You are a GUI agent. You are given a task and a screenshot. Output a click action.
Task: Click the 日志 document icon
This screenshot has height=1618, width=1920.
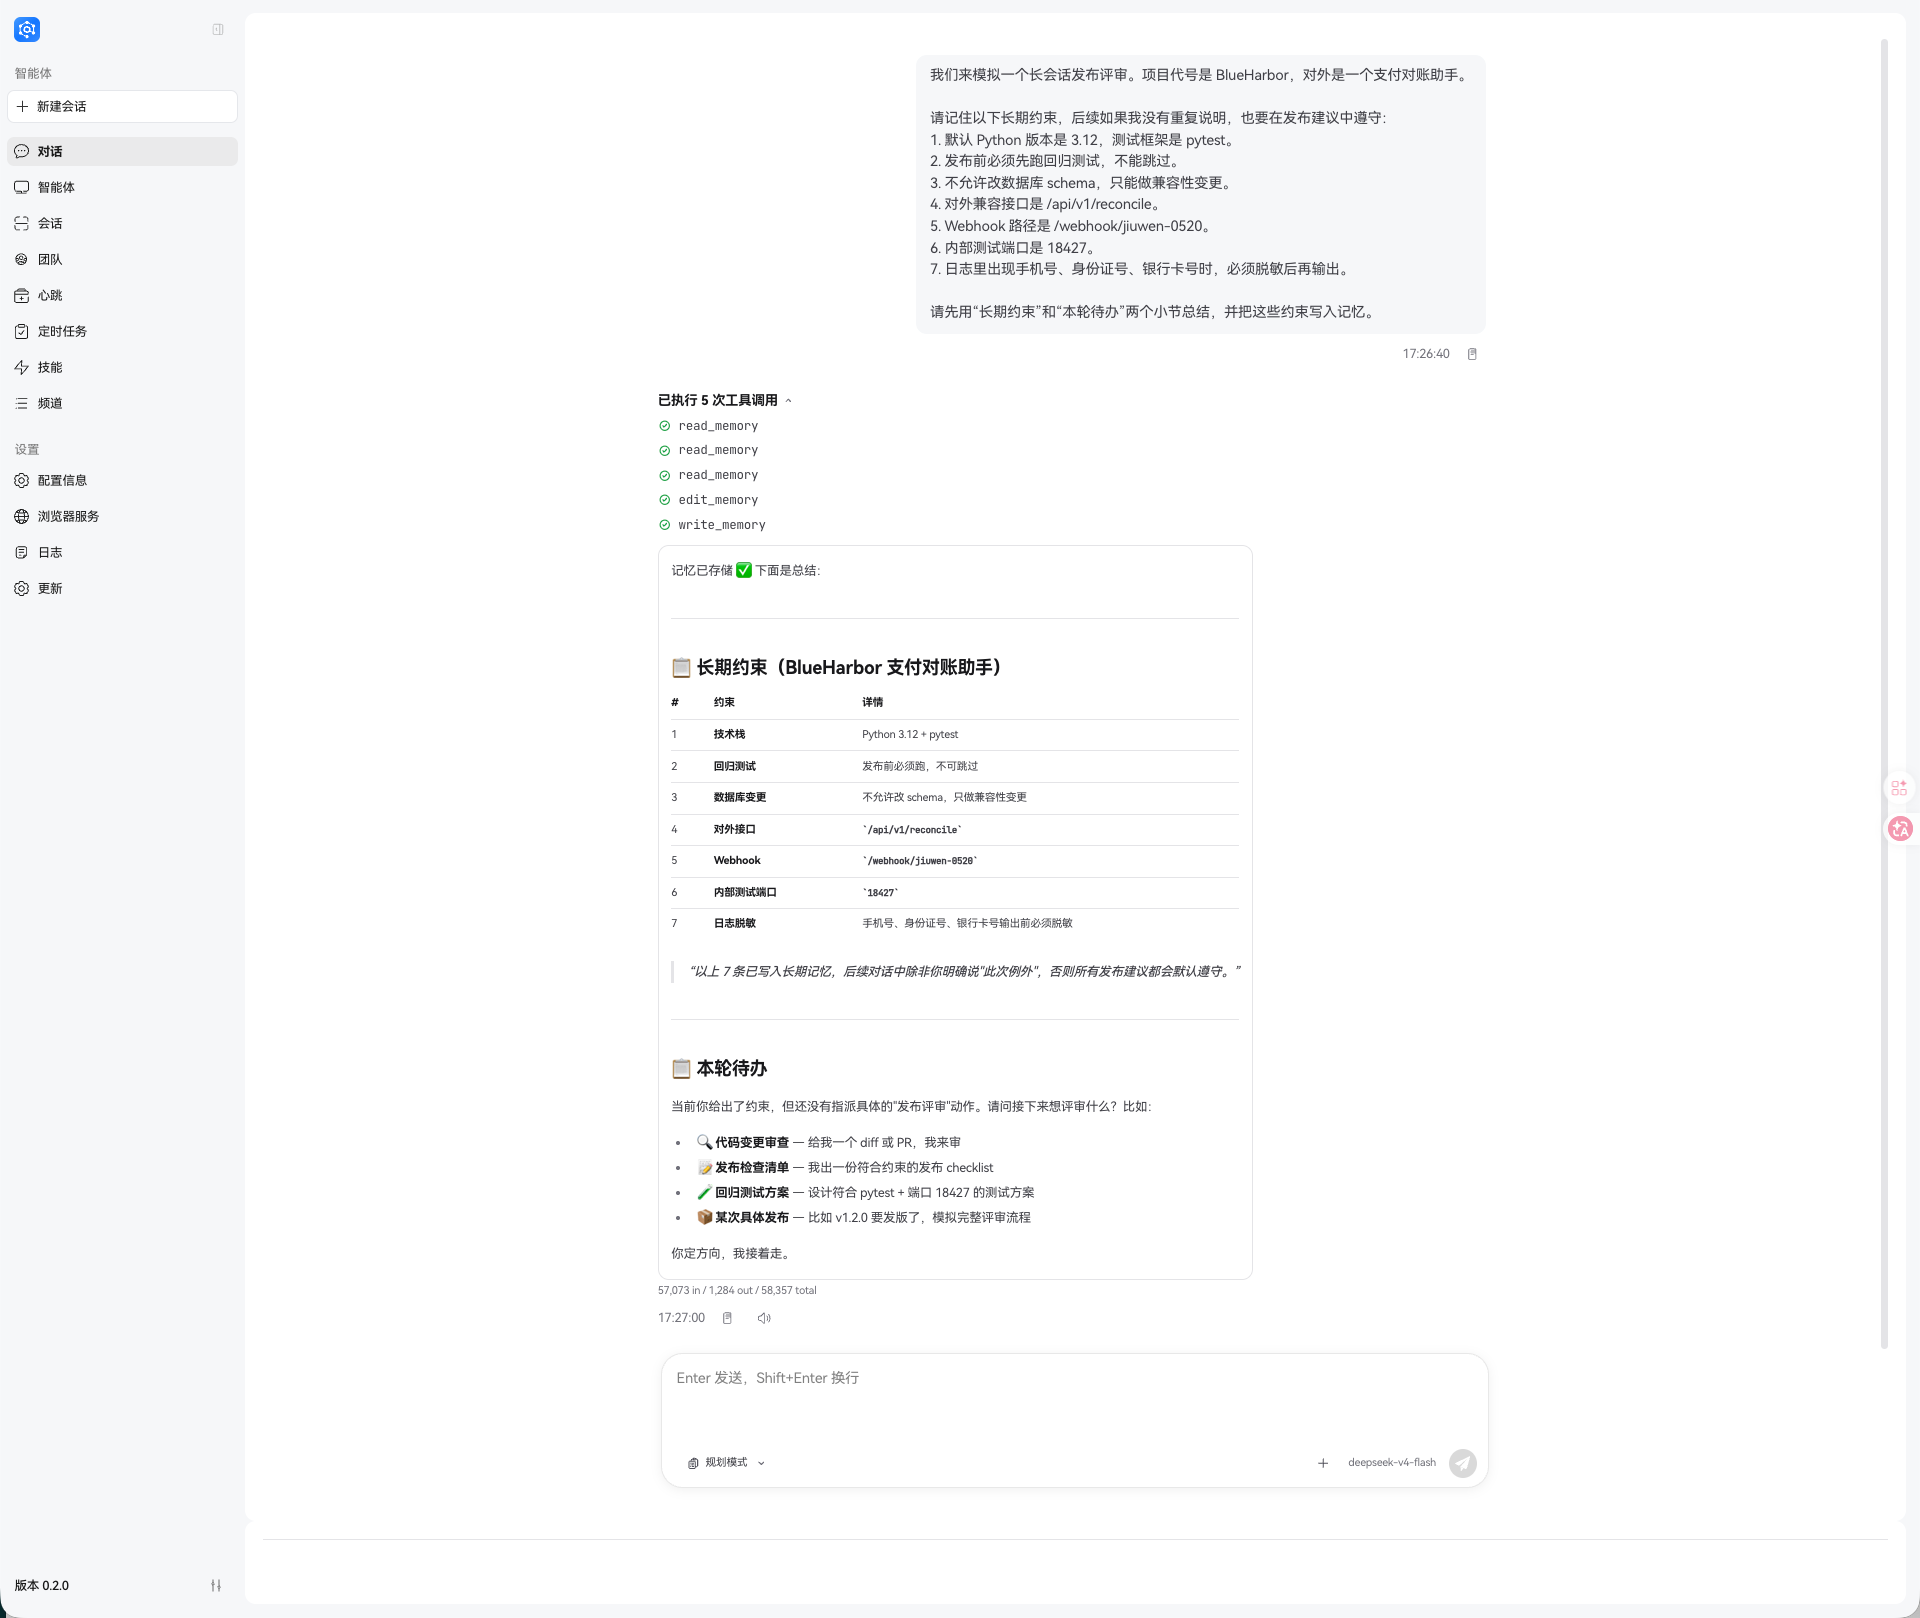pos(22,552)
